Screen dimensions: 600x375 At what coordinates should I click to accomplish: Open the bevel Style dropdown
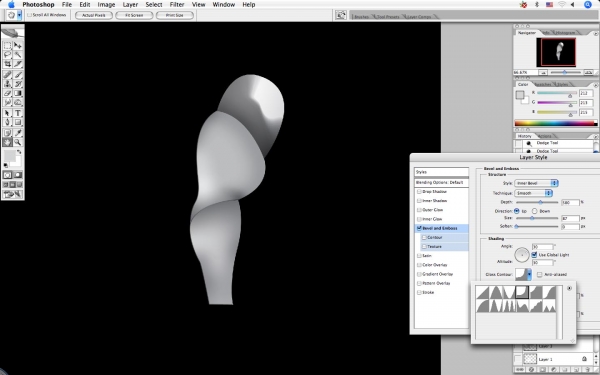[536, 183]
